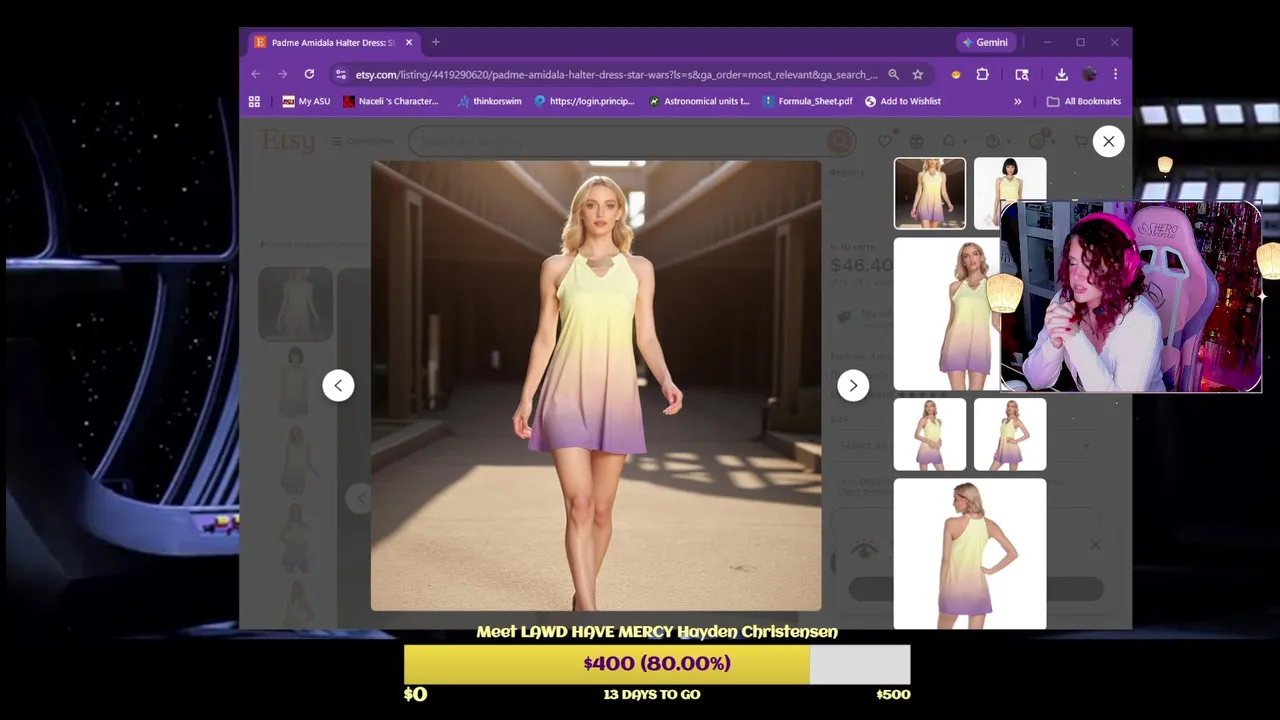Open the apps grid icon in bookmarks bar

tap(254, 101)
